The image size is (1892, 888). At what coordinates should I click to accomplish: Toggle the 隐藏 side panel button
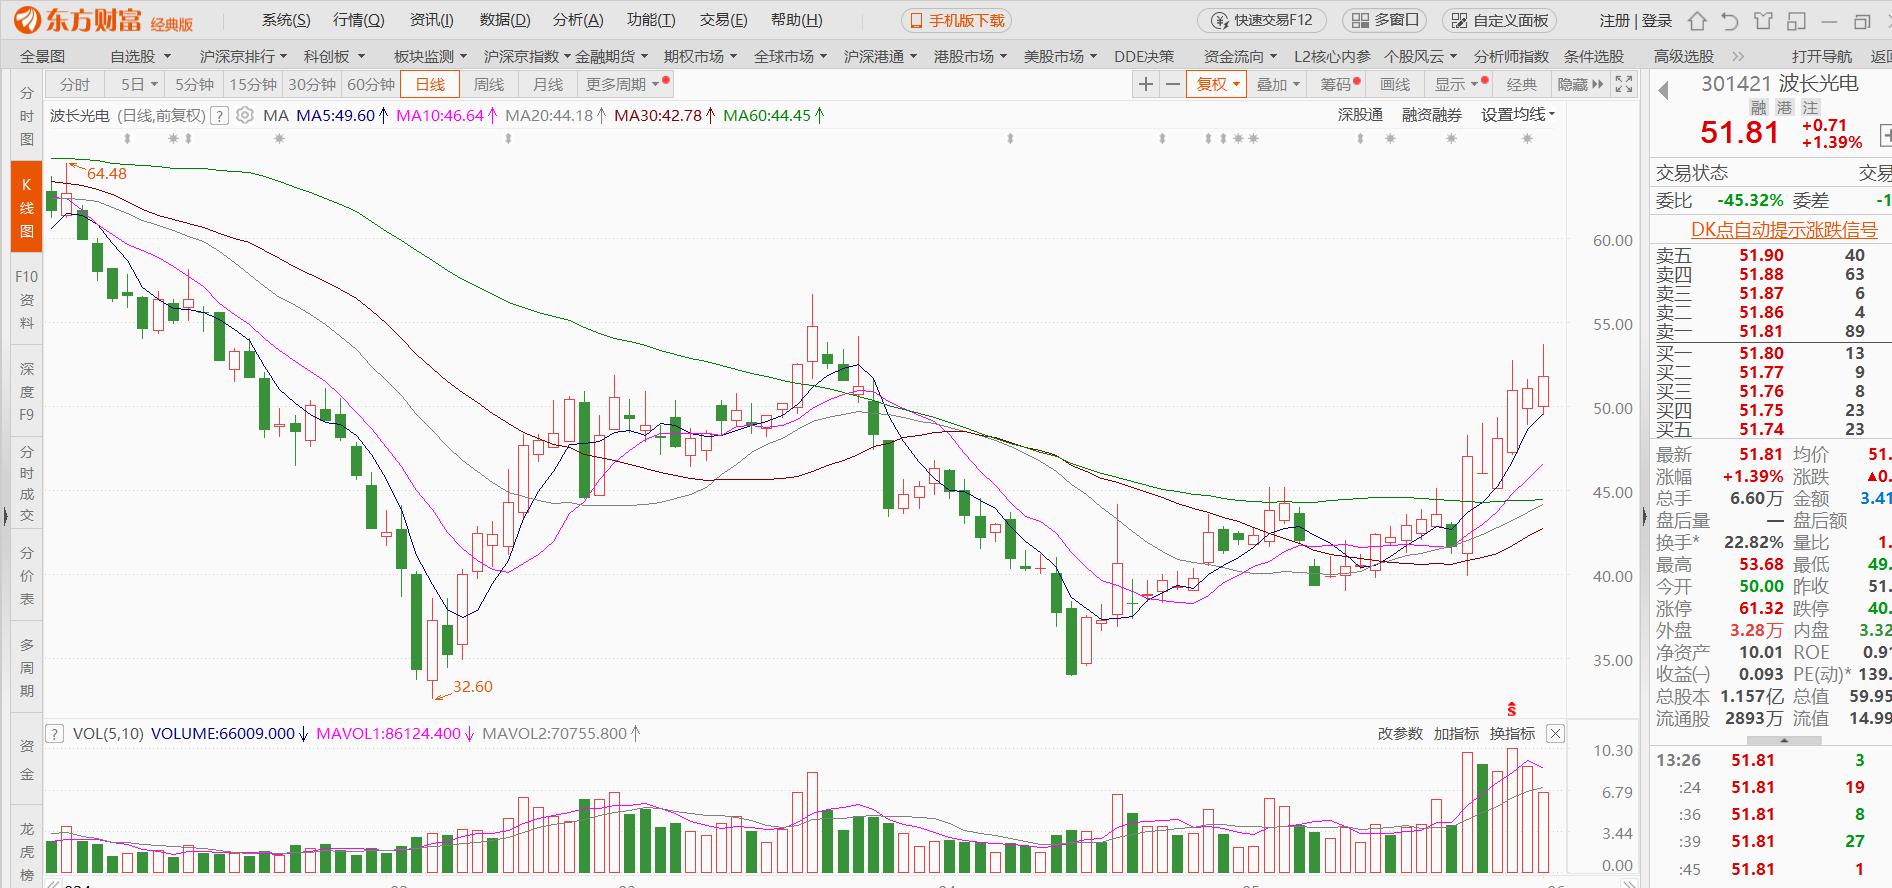(1580, 85)
